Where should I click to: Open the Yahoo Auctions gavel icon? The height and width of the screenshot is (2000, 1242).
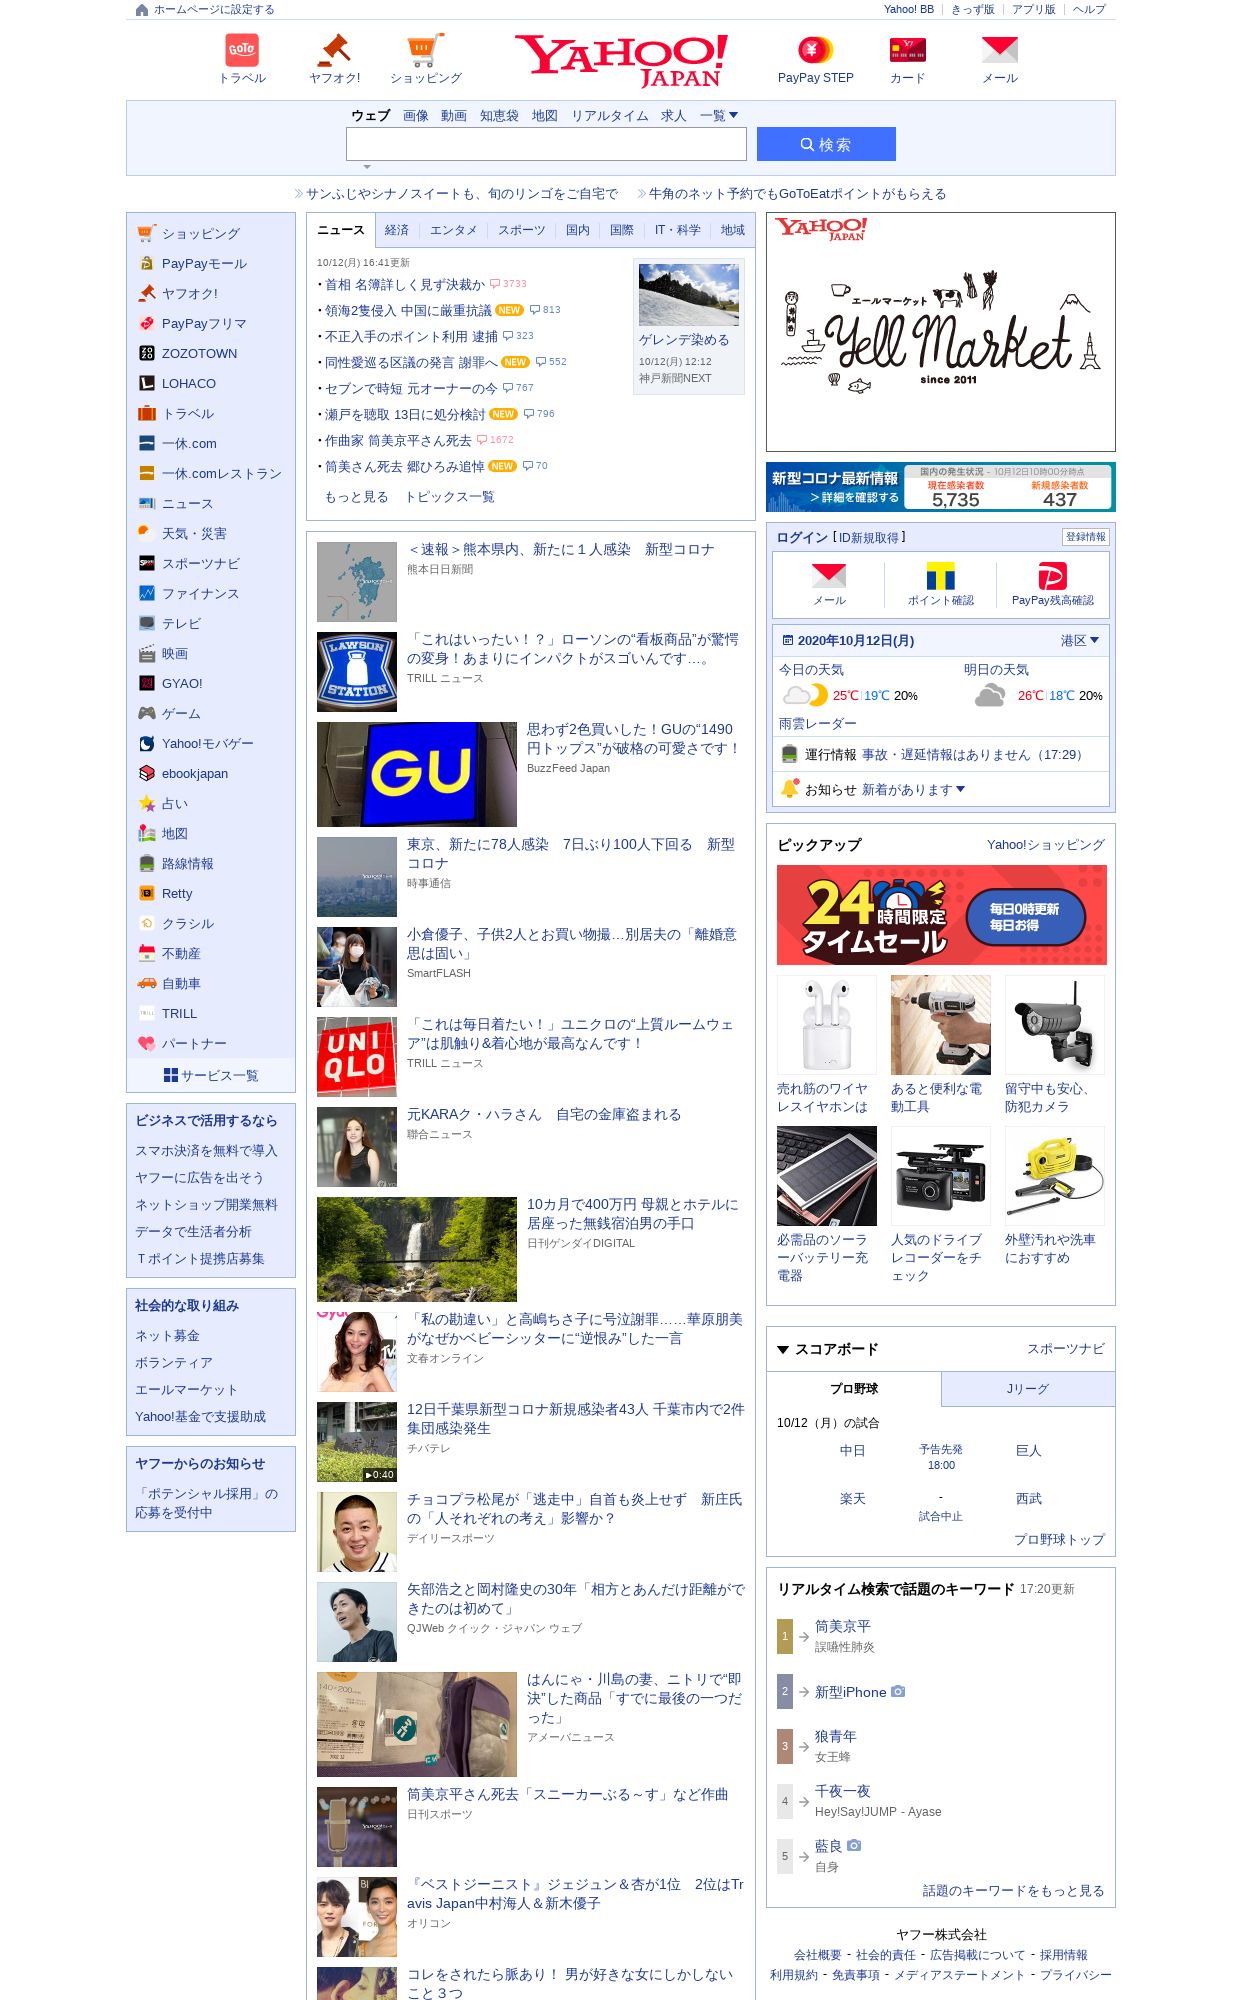pos(333,50)
